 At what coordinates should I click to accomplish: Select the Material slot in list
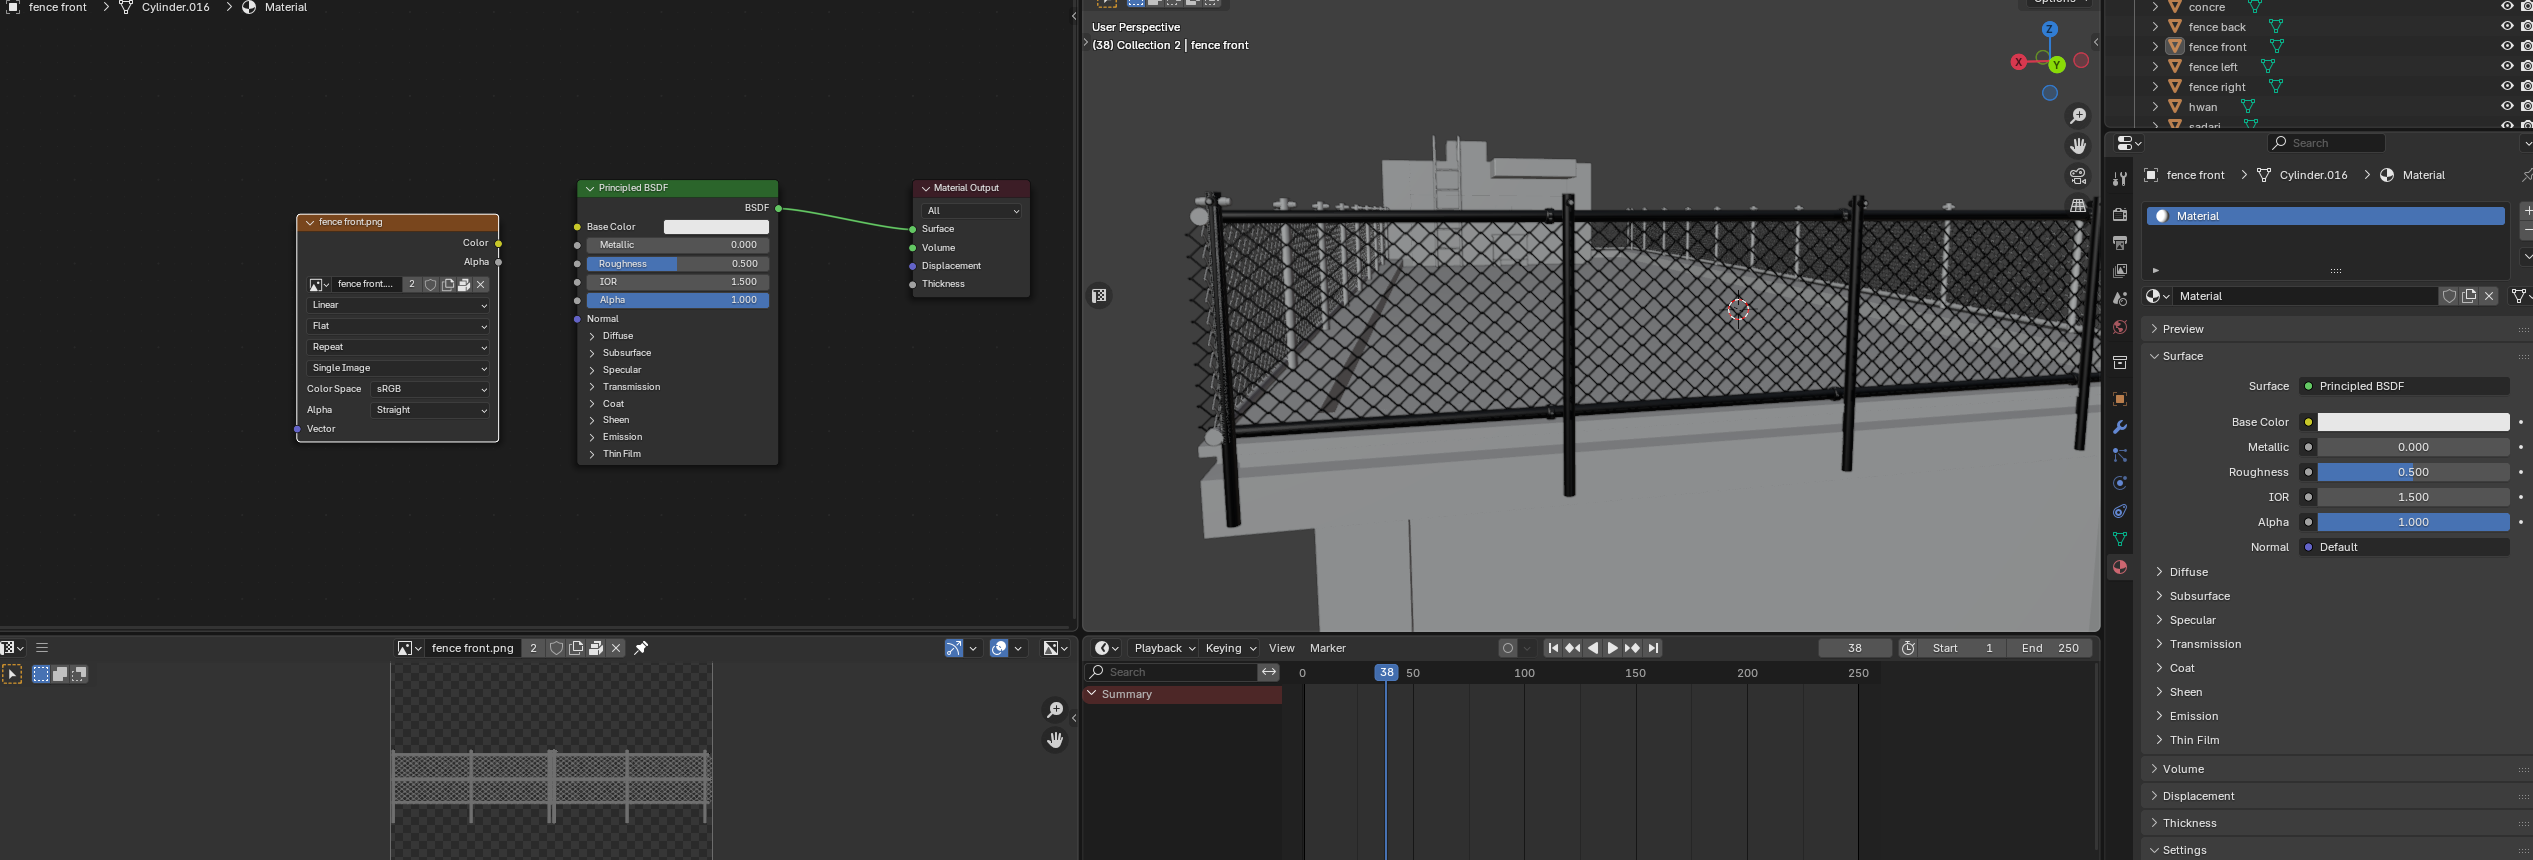click(x=2325, y=216)
